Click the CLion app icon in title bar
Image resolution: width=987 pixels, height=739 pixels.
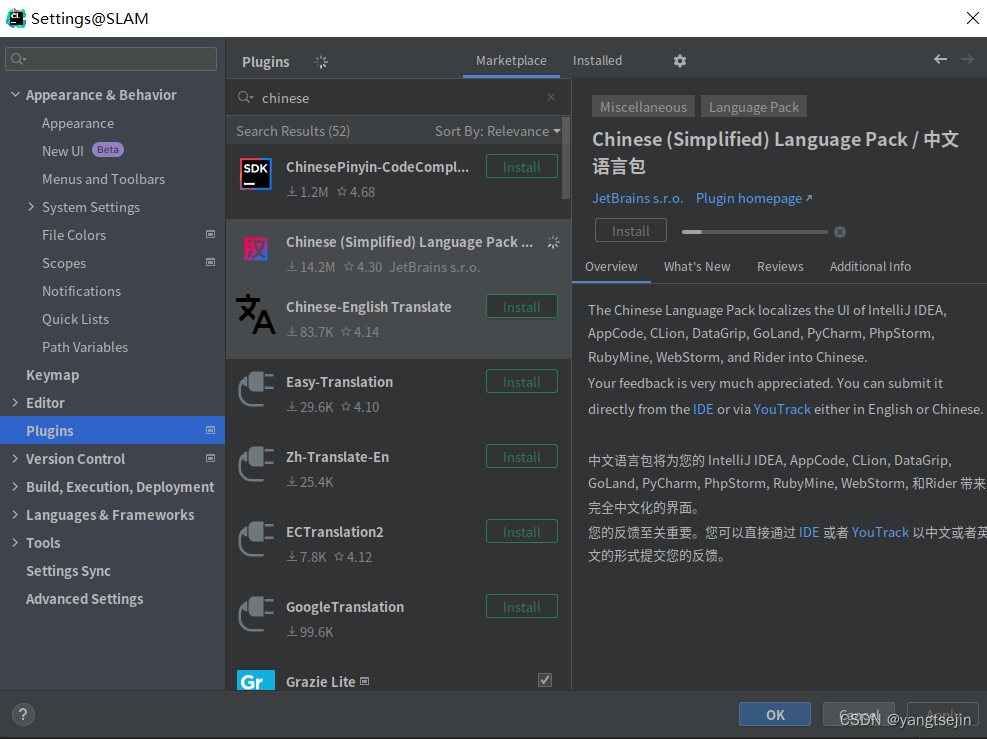(16, 18)
